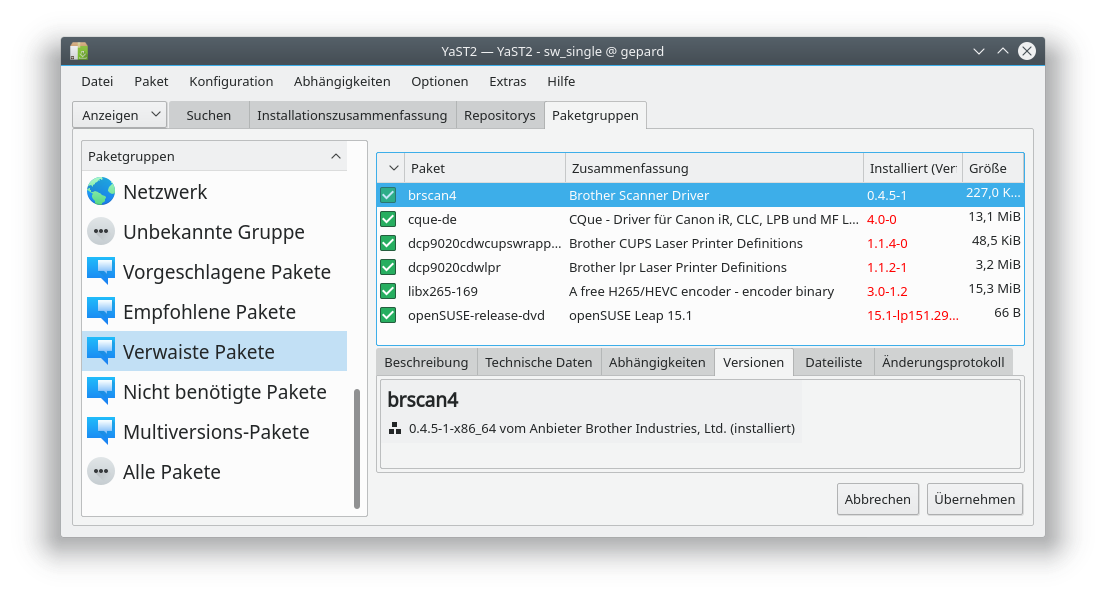This screenshot has height=598, width=1106.
Task: Select the Vorgeschlagene Pakete group
Action: click(214, 271)
